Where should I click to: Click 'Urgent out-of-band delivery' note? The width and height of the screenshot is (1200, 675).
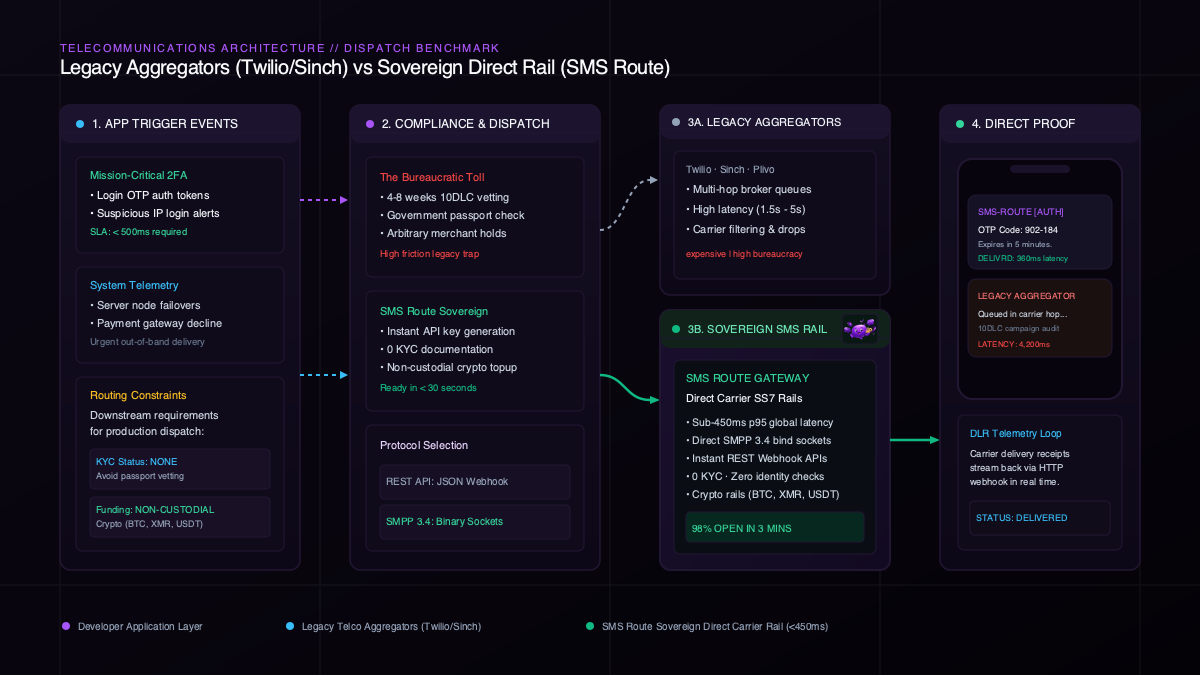point(147,342)
